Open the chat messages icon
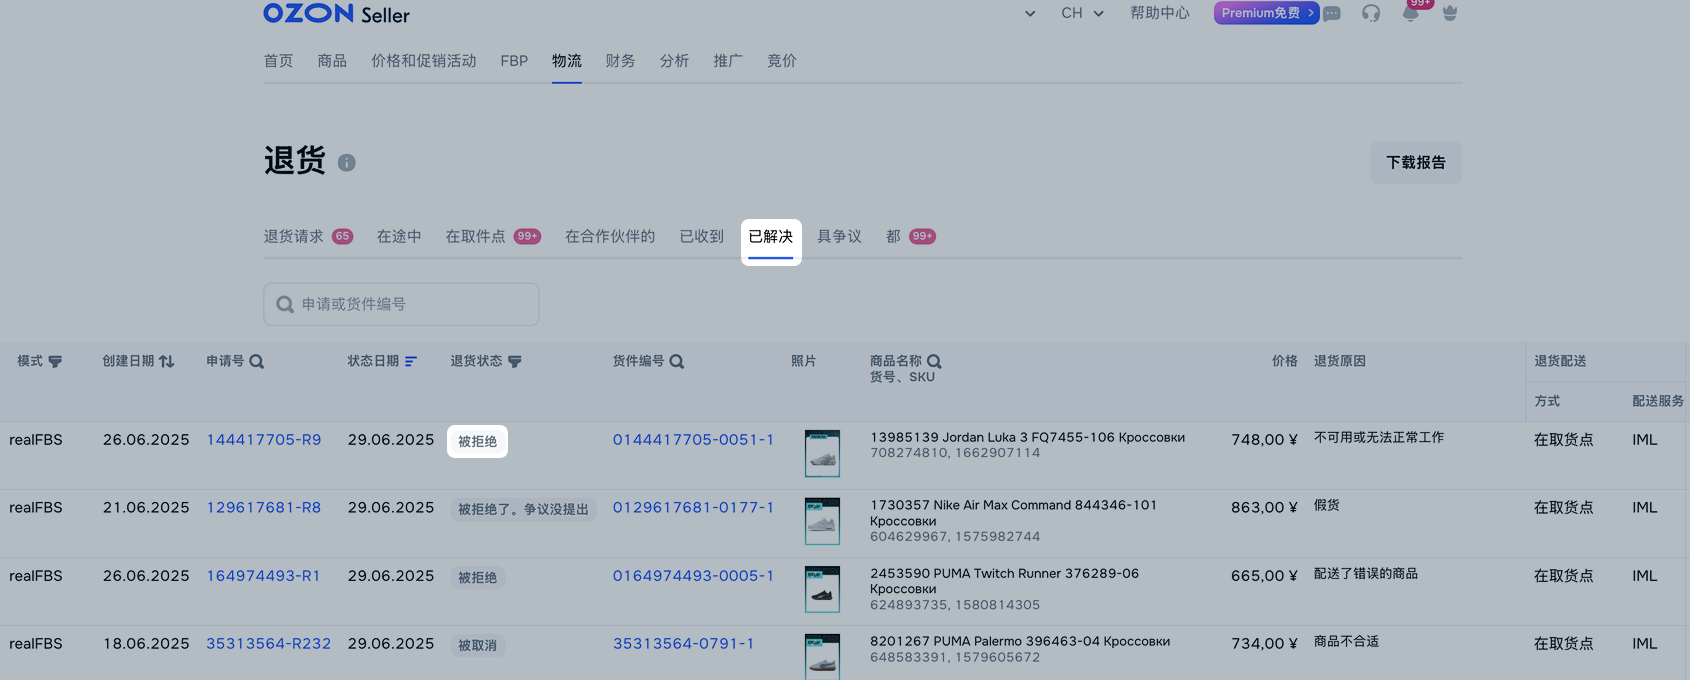This screenshot has width=1690, height=680. (x=1332, y=14)
